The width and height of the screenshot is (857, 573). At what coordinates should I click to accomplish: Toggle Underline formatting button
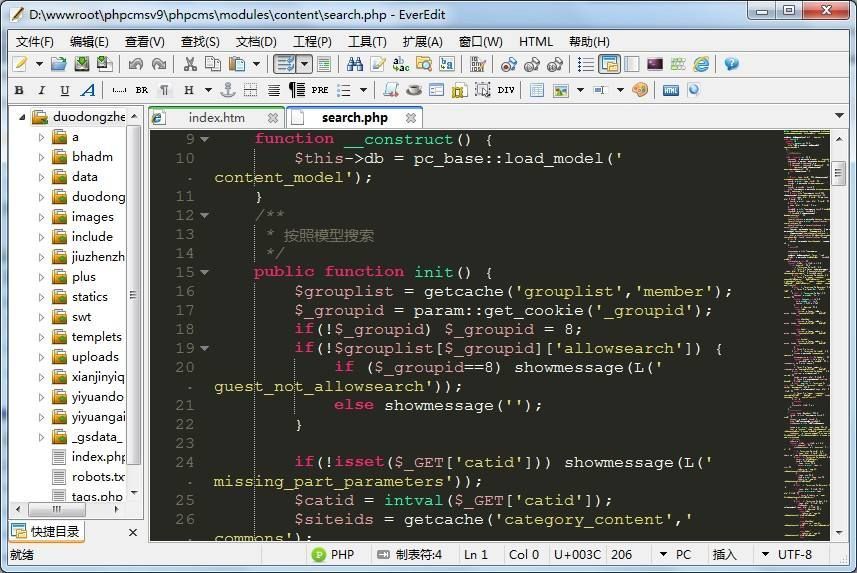[x=64, y=90]
